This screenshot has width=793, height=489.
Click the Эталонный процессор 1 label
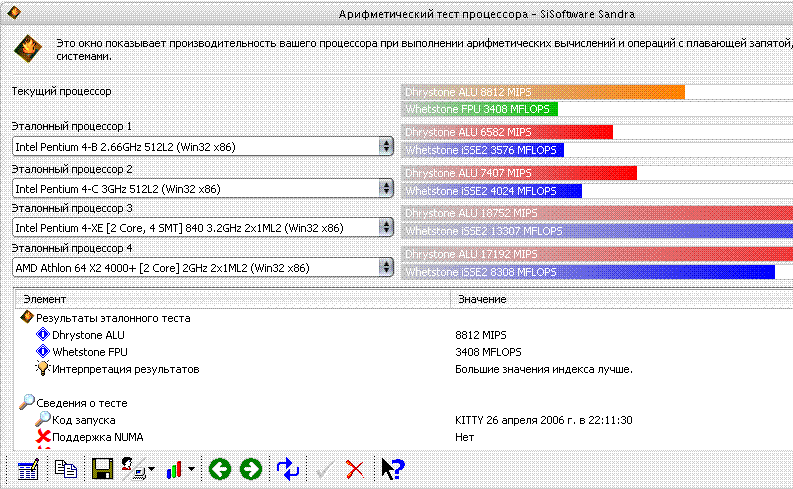pyautogui.click(x=71, y=126)
